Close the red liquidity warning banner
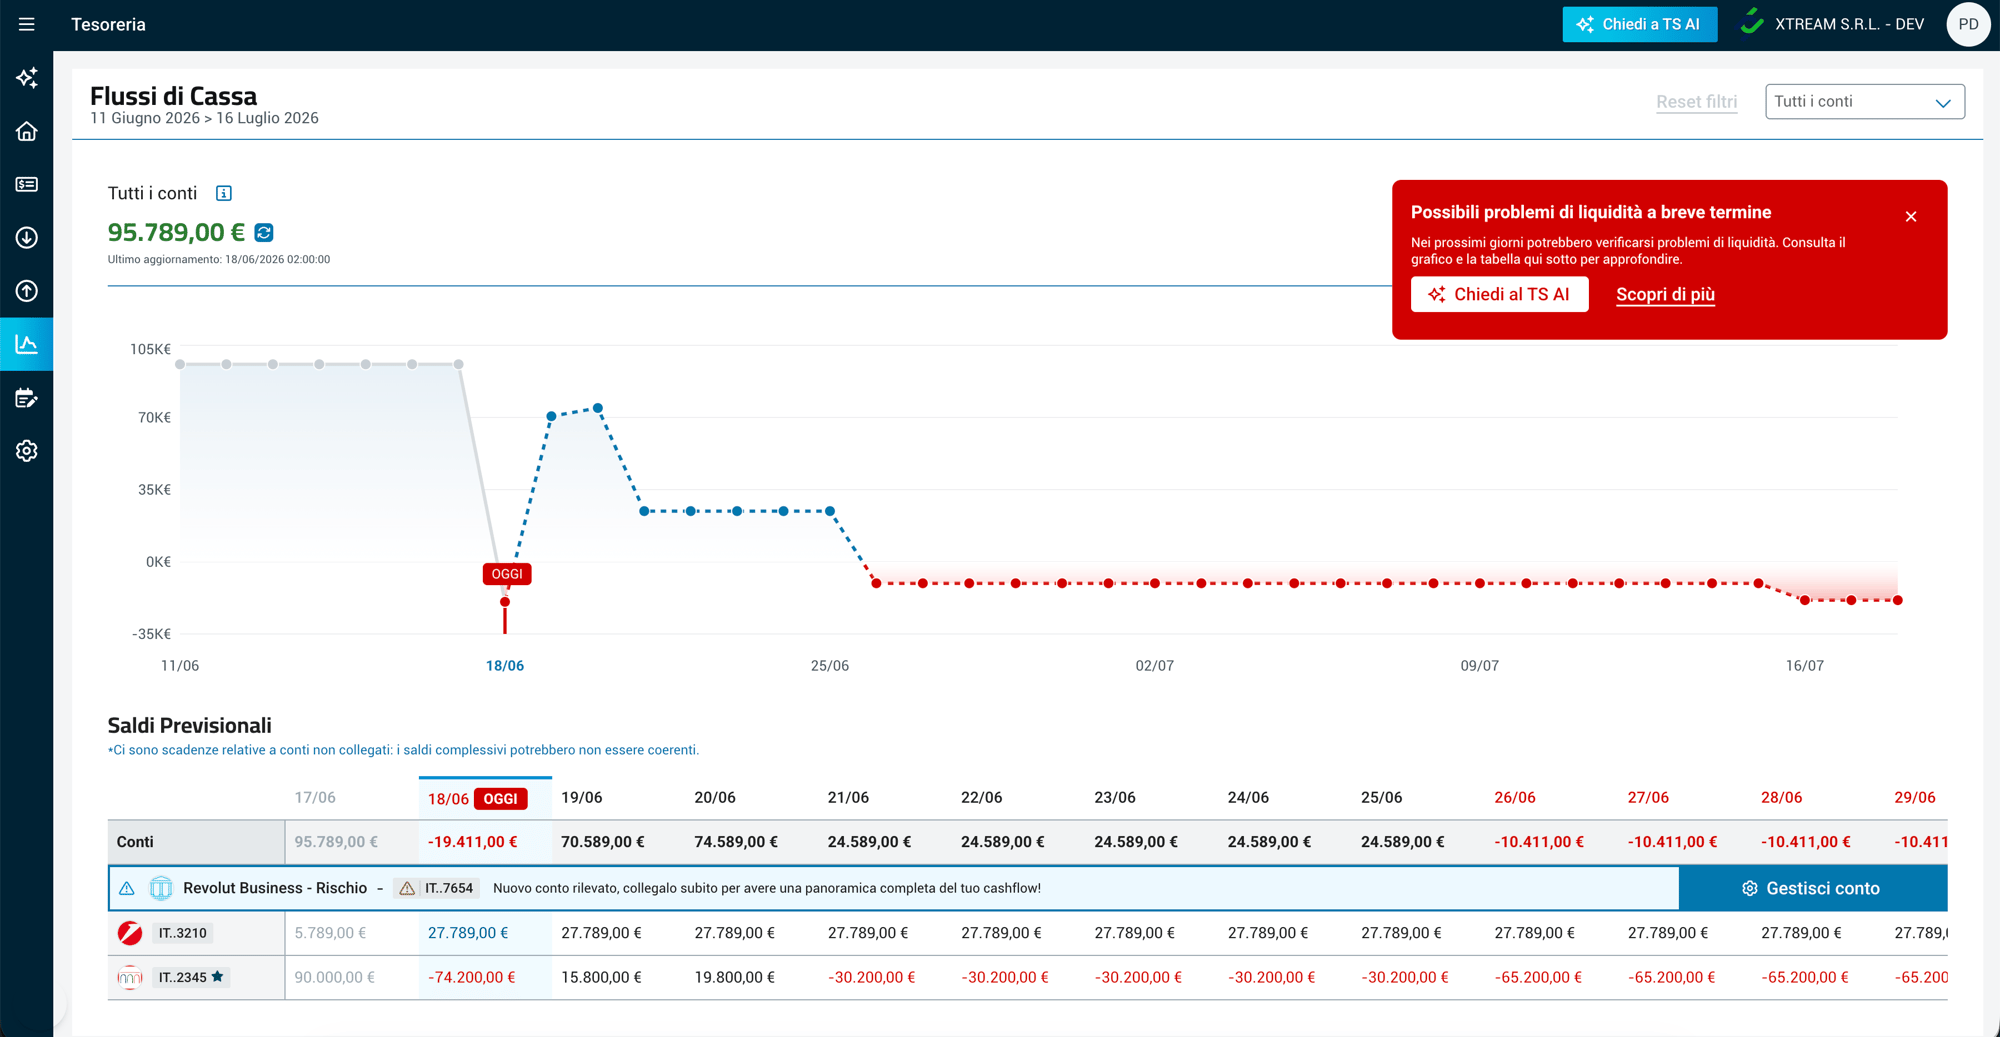 1911,217
